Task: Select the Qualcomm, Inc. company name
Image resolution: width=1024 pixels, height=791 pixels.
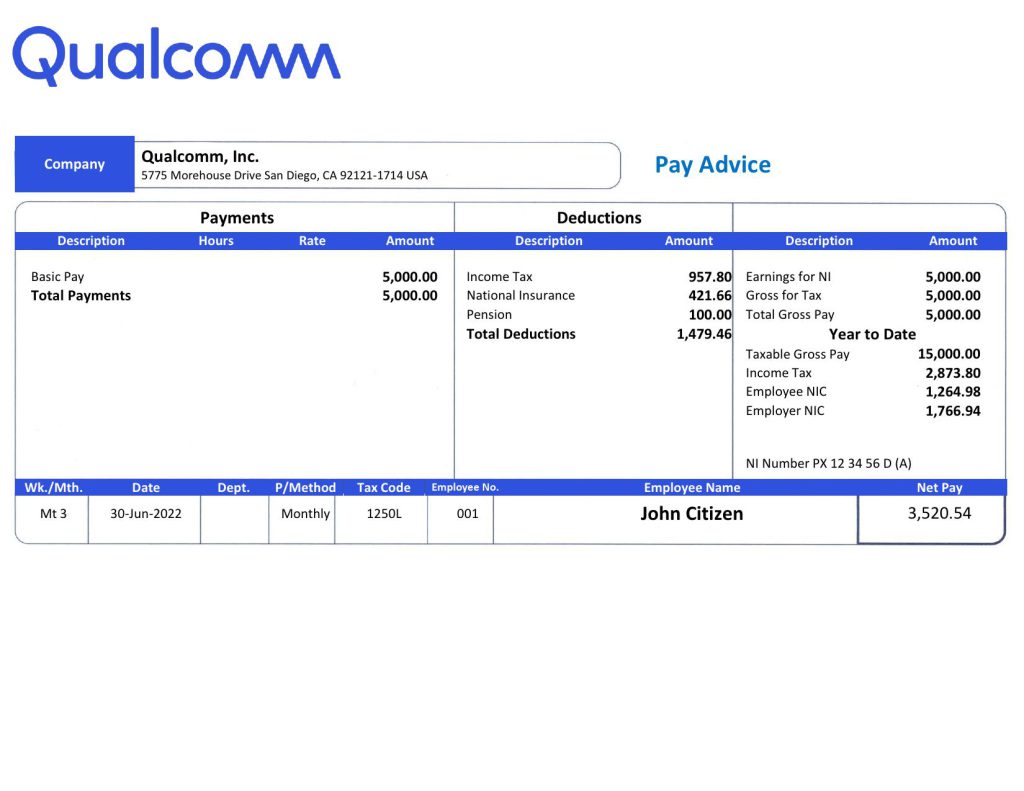Action: [x=200, y=156]
